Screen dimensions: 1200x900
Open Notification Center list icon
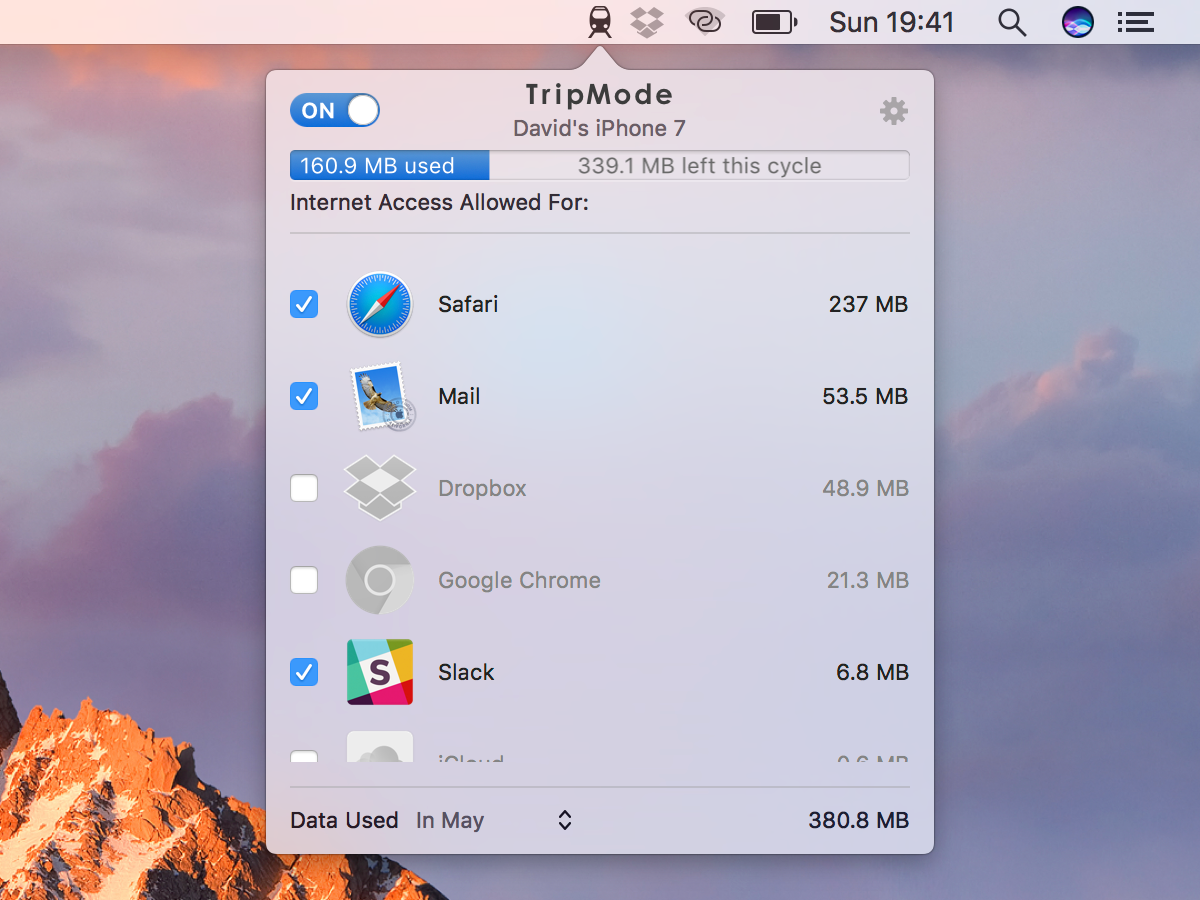1135,22
